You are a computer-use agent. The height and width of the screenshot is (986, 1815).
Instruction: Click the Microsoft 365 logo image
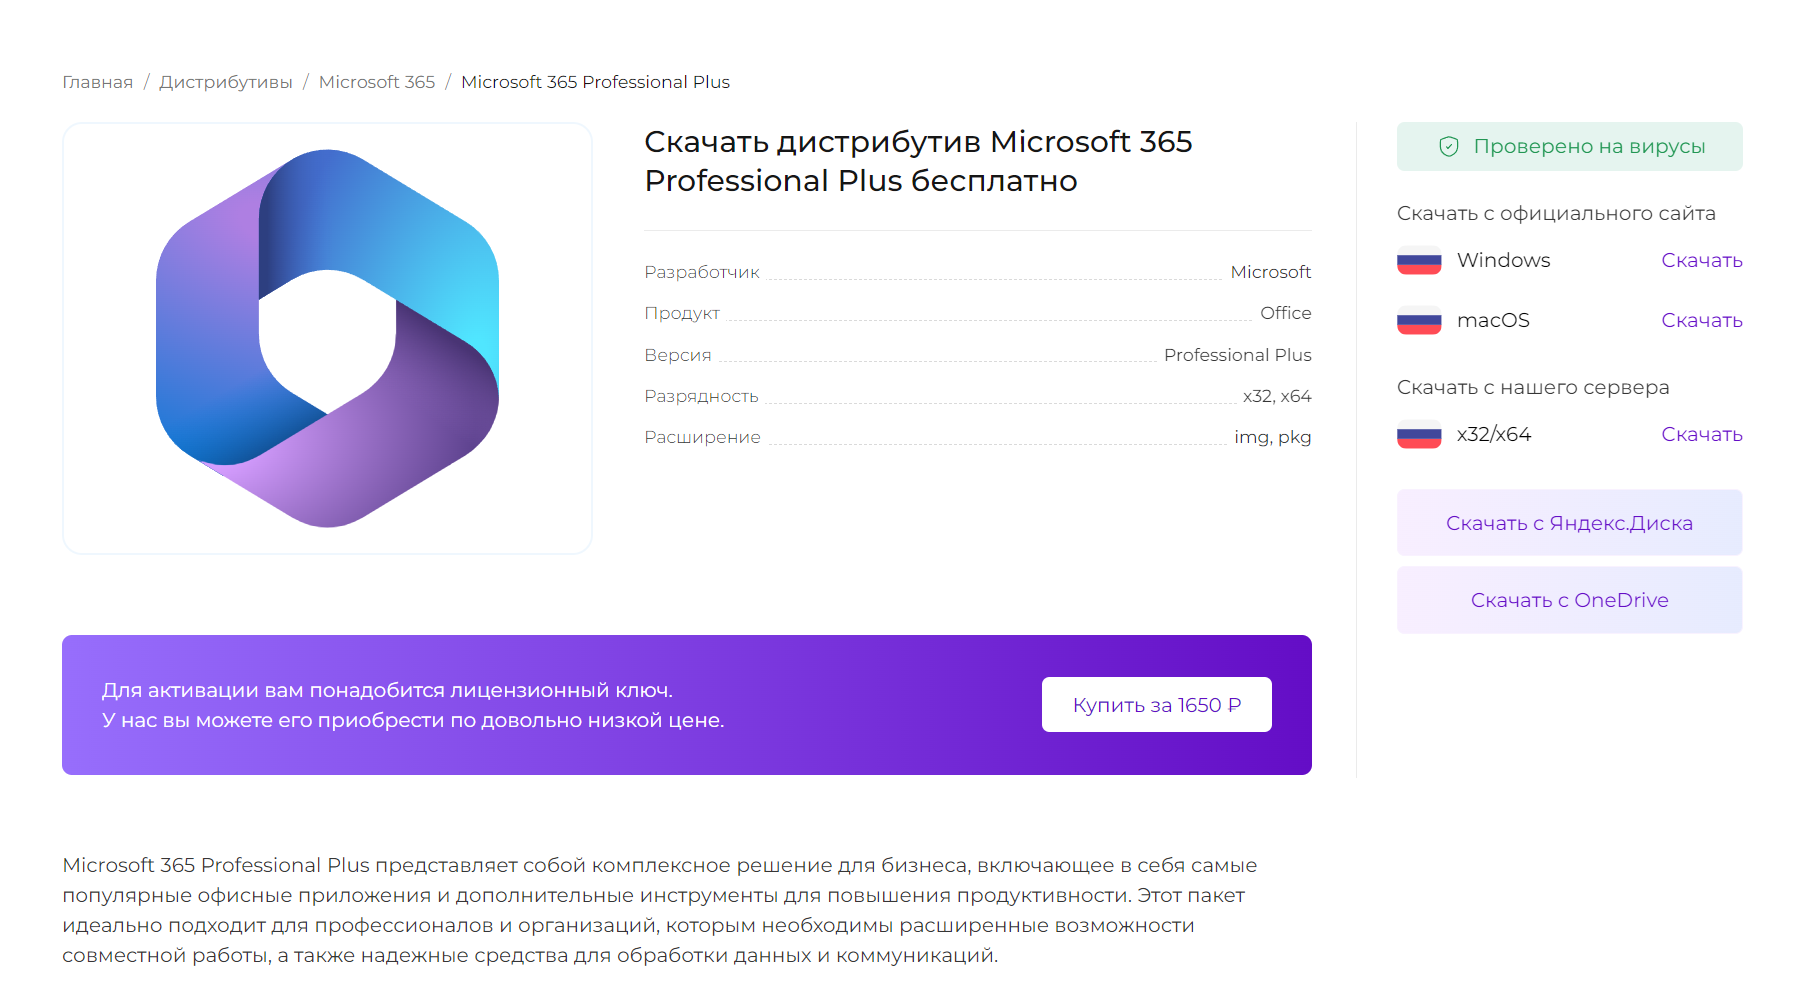328,338
